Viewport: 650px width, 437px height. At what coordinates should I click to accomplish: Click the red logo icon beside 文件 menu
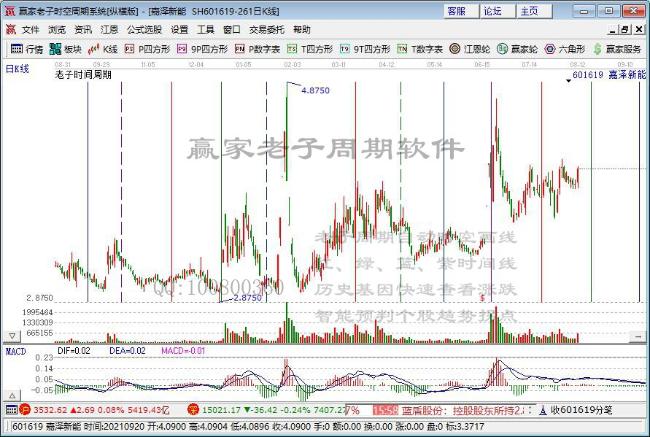click(x=11, y=29)
